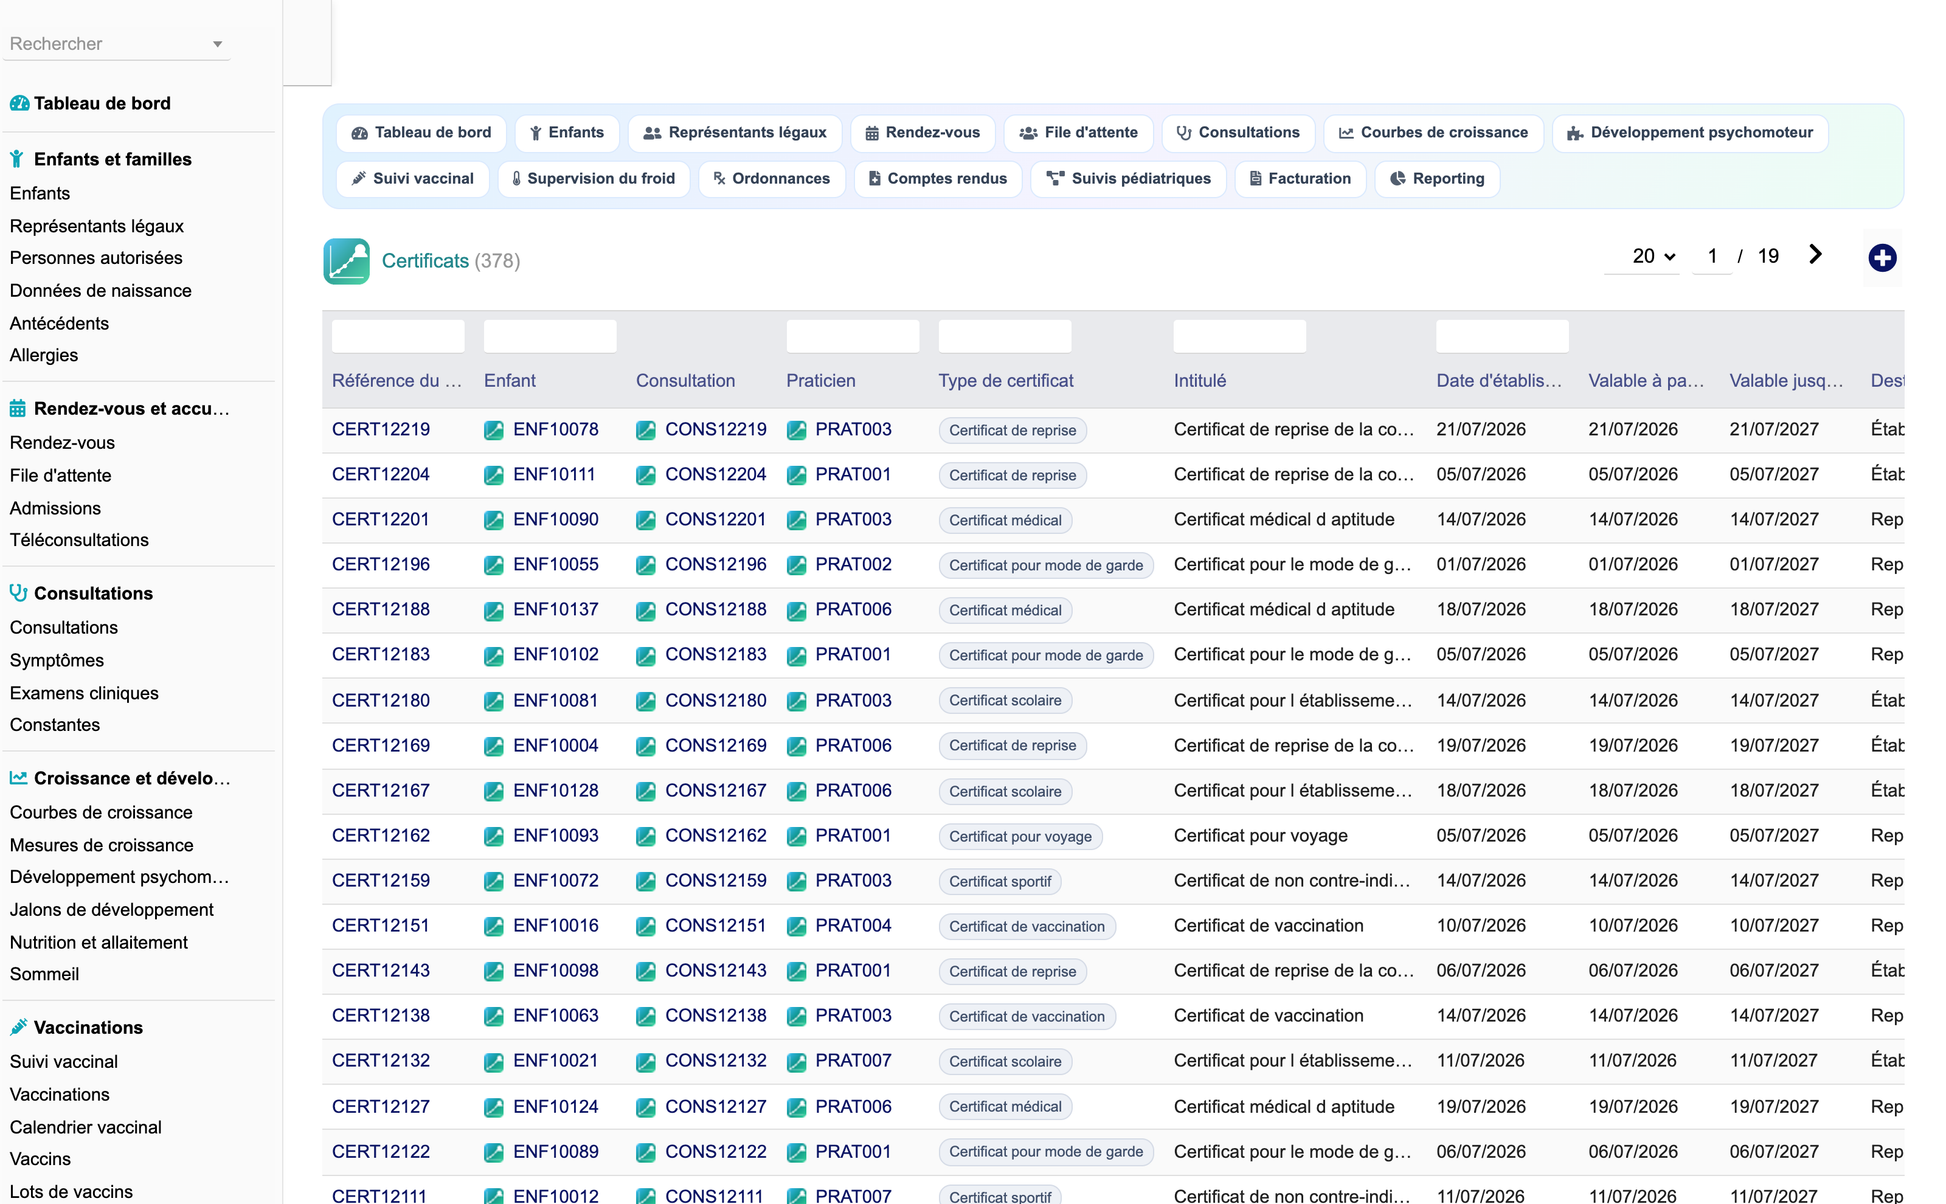The width and height of the screenshot is (1946, 1204).
Task: Click the record icon beside CONS12219
Action: point(646,430)
